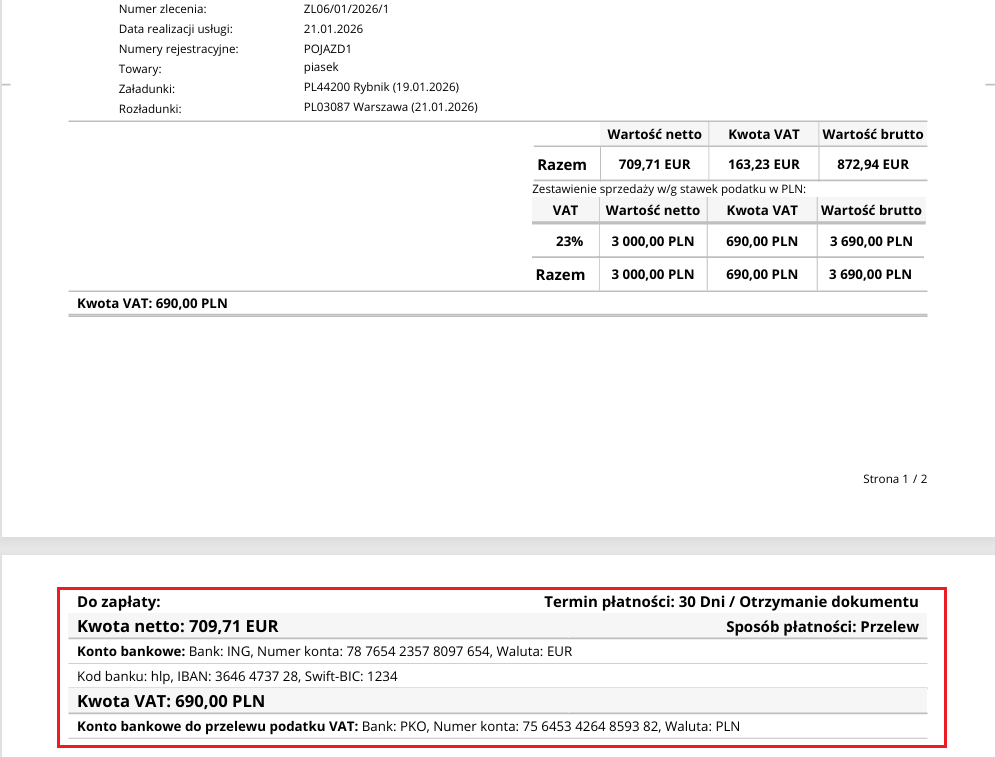Click Sposób płatności: Przelew text
Image resolution: width=995 pixels, height=757 pixels.
point(822,627)
